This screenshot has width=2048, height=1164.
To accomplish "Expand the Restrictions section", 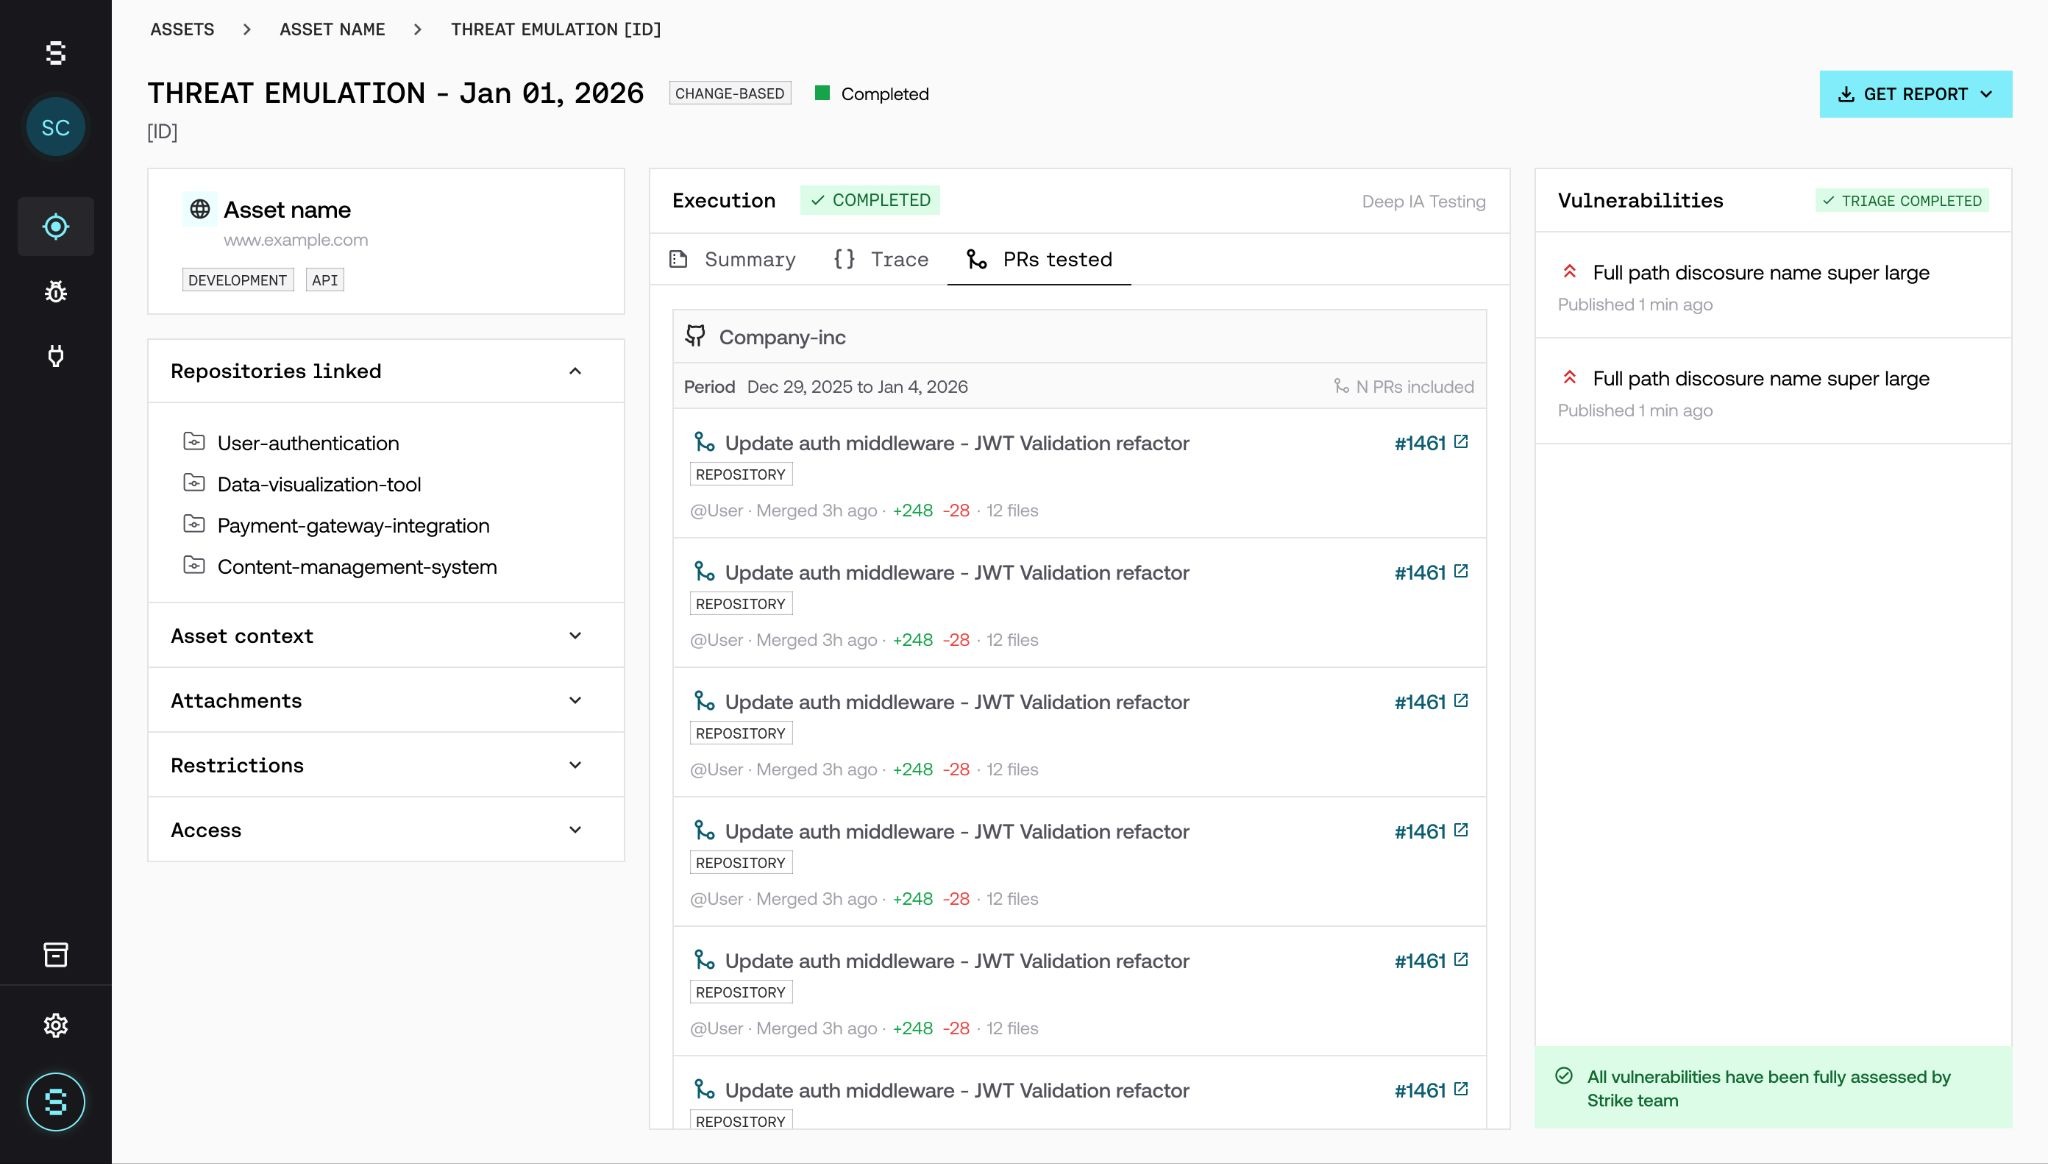I will (575, 765).
